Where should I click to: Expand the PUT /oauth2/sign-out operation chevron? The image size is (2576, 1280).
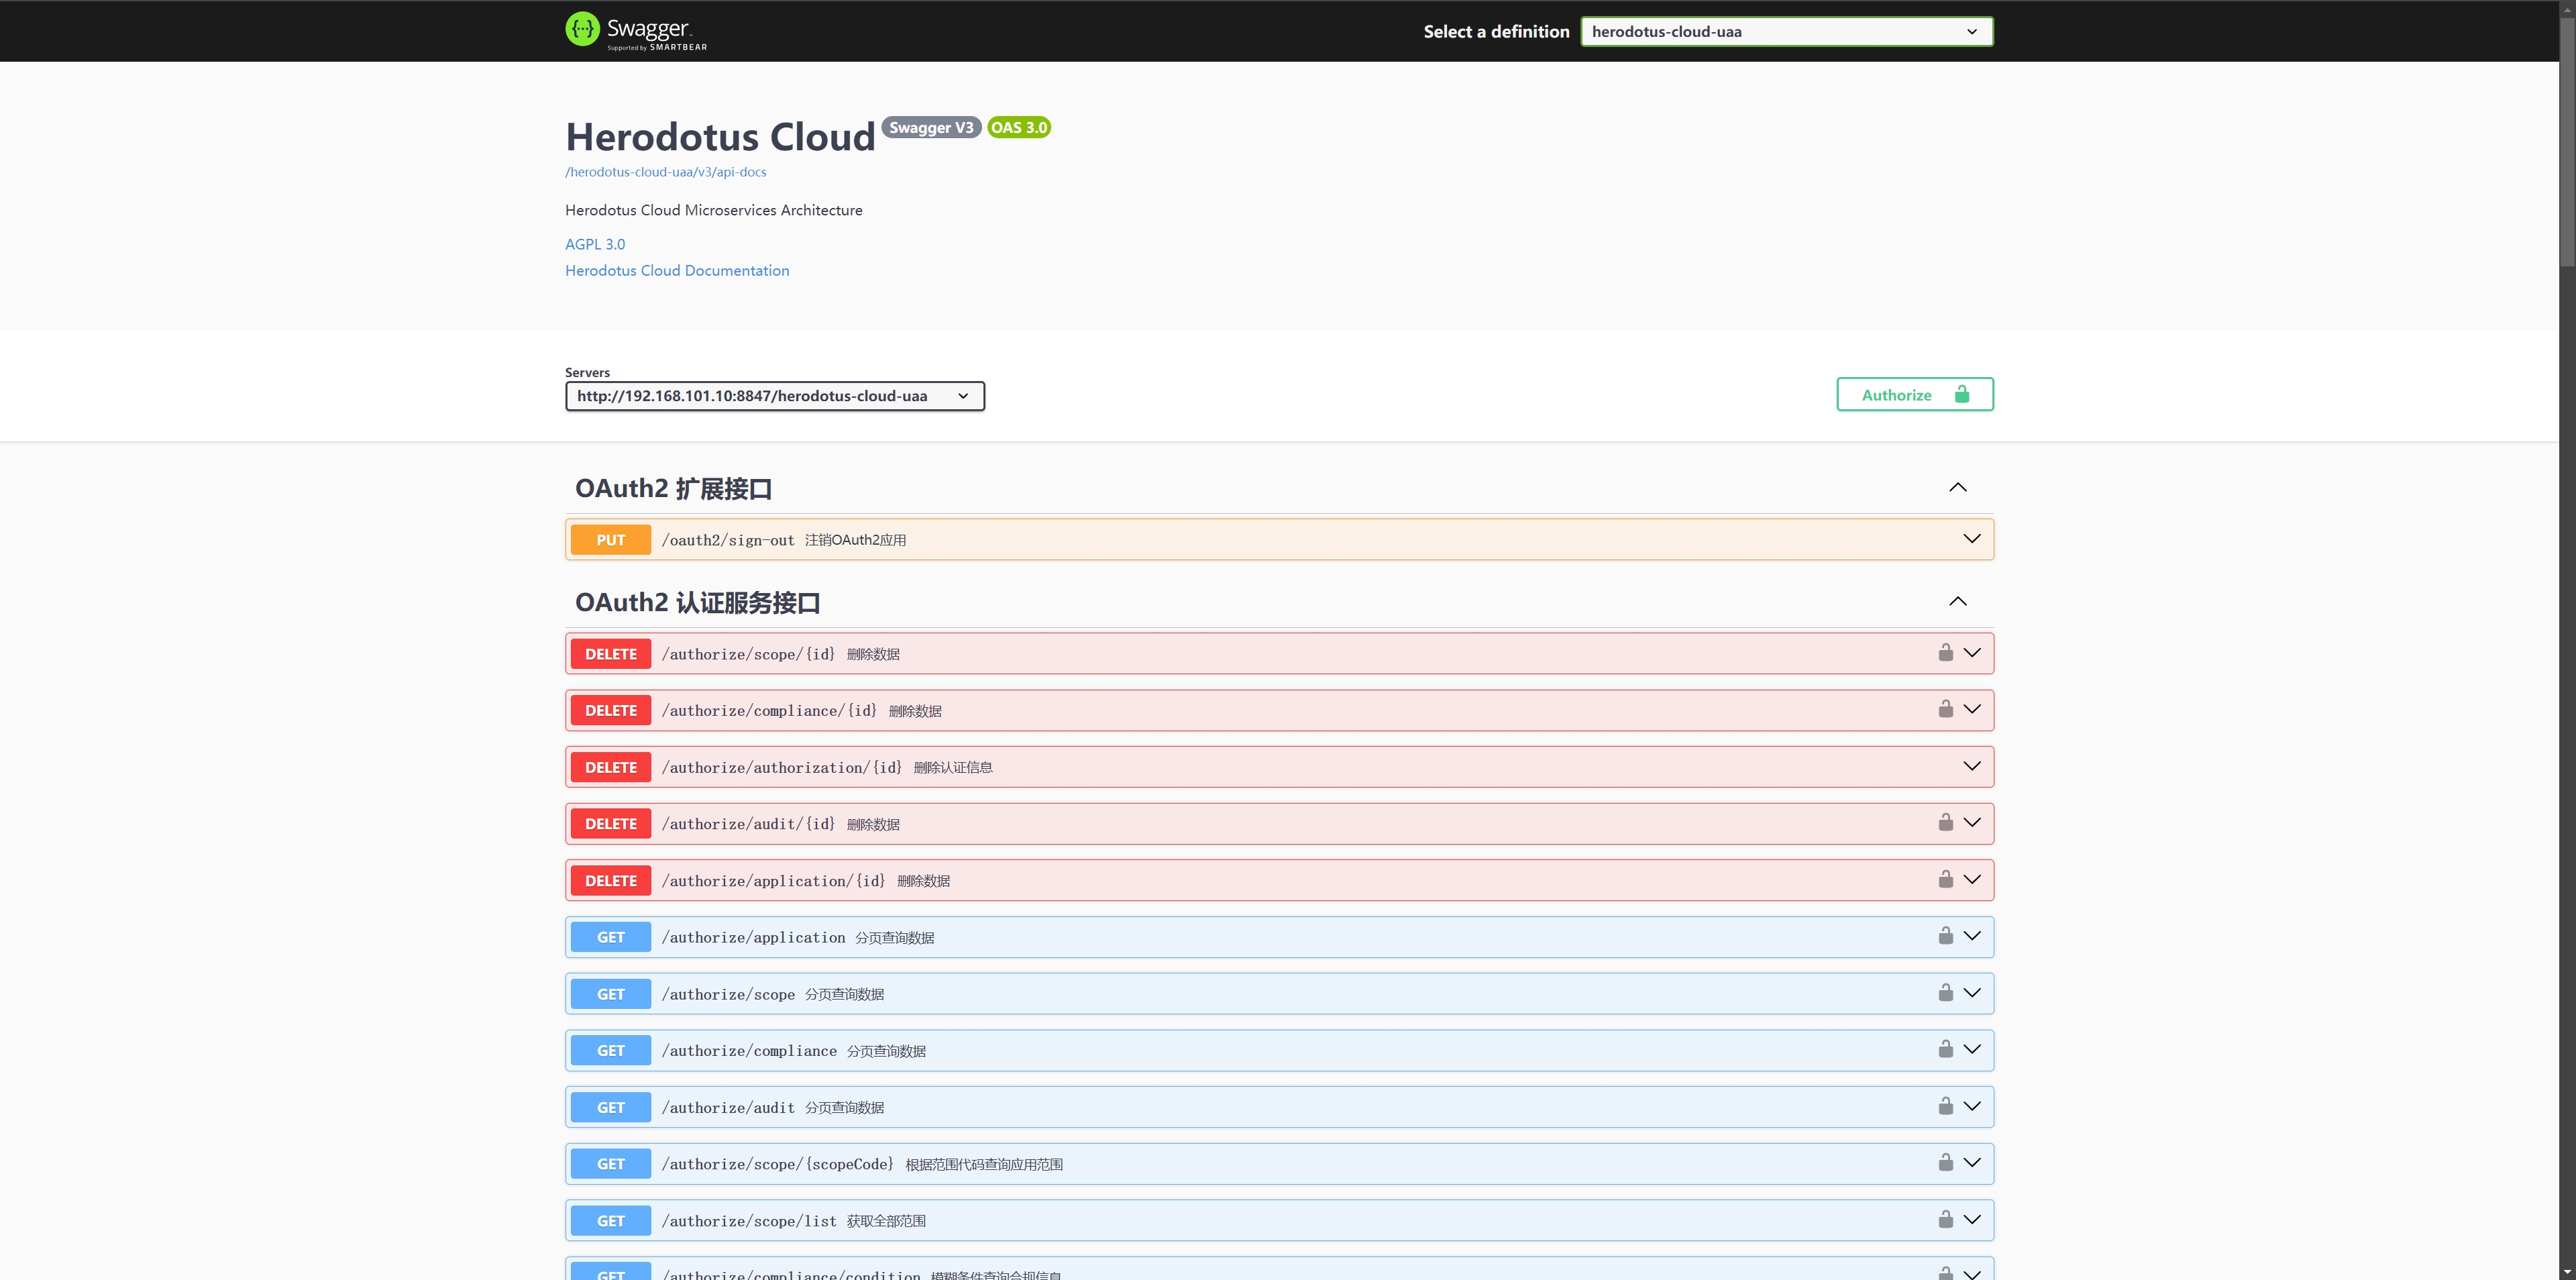(1971, 539)
